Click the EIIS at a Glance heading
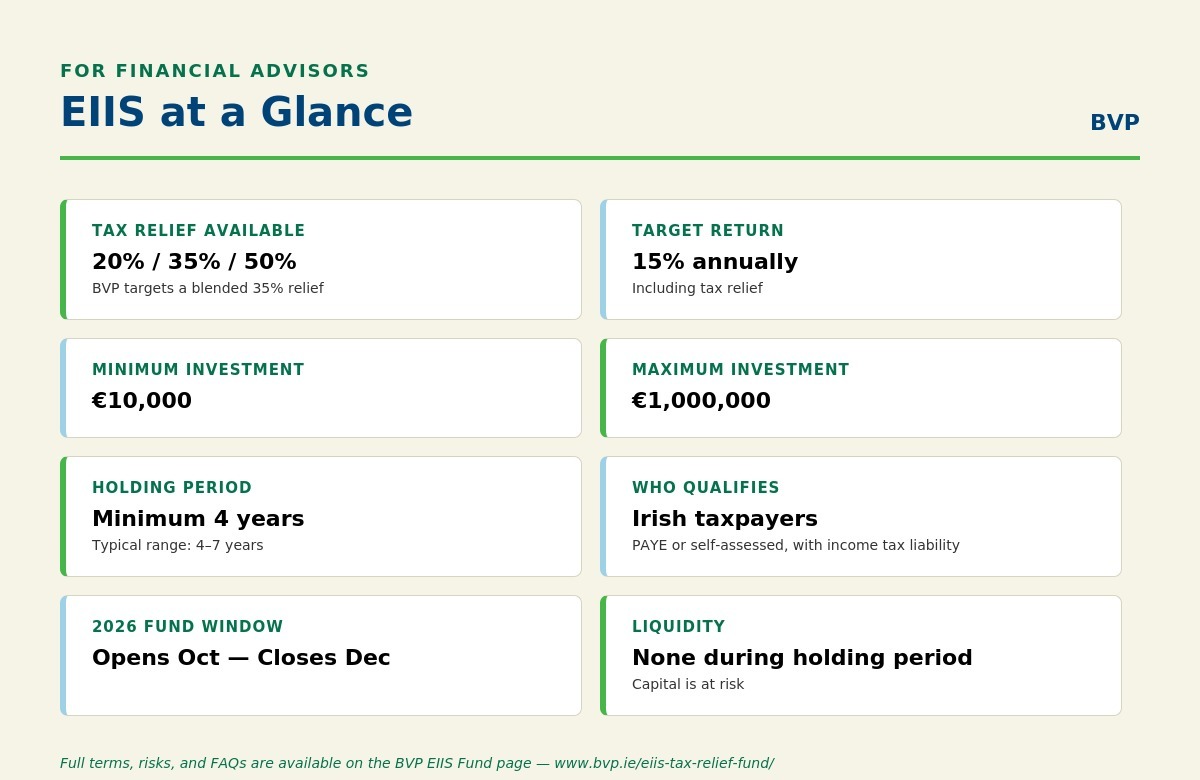 pos(236,112)
